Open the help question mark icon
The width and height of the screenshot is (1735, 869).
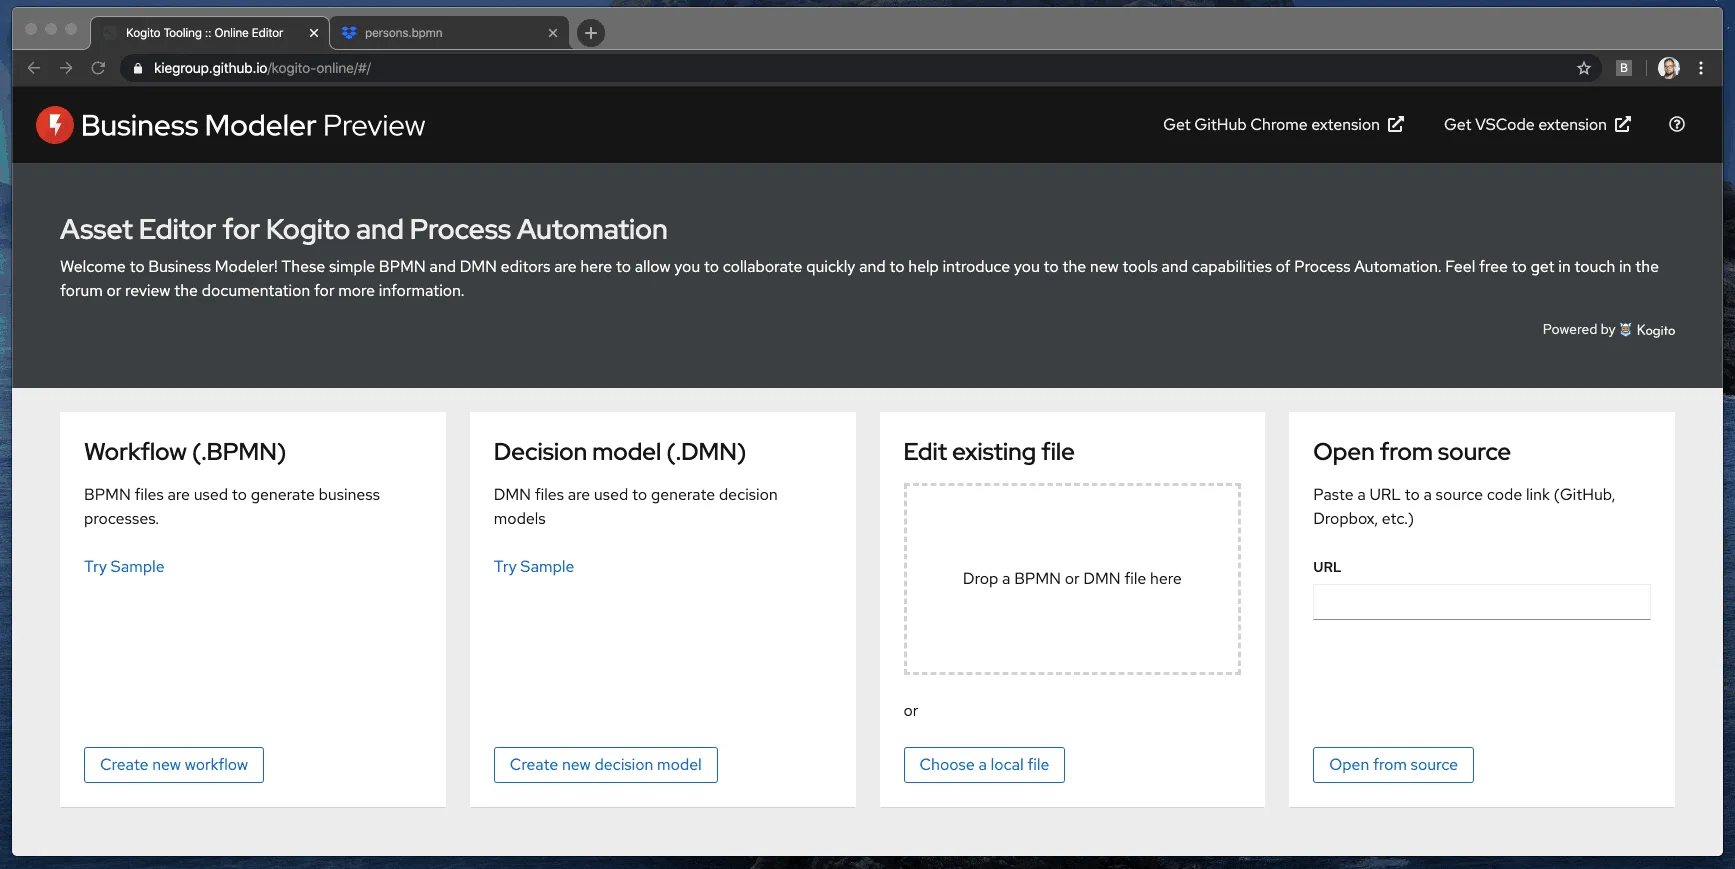[x=1677, y=124]
